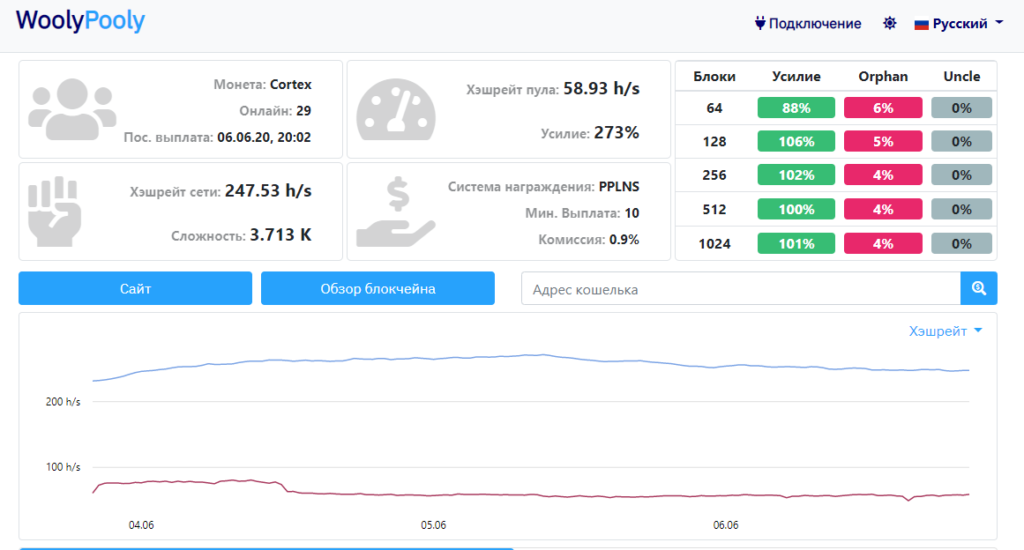Click the users group icon
Screen dimensions: 1024x550
coord(72,109)
